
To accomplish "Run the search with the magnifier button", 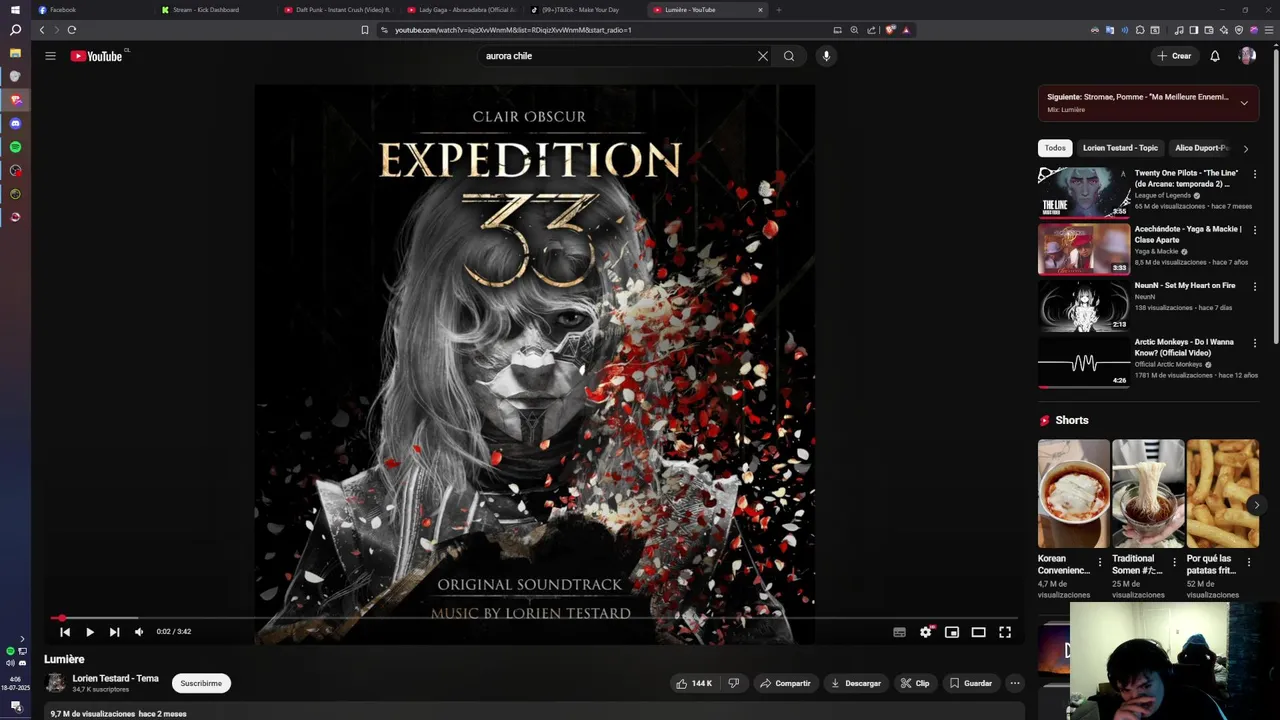I will pos(789,56).
